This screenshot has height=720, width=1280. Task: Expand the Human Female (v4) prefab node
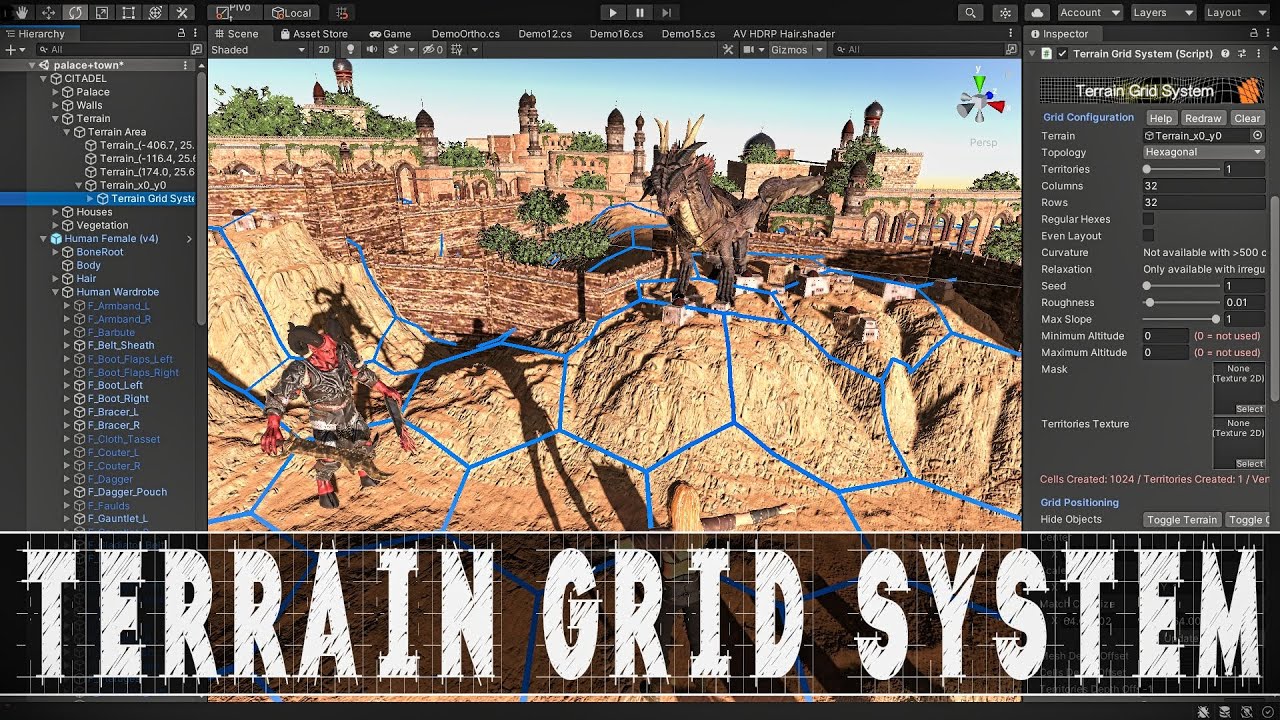[43, 239]
